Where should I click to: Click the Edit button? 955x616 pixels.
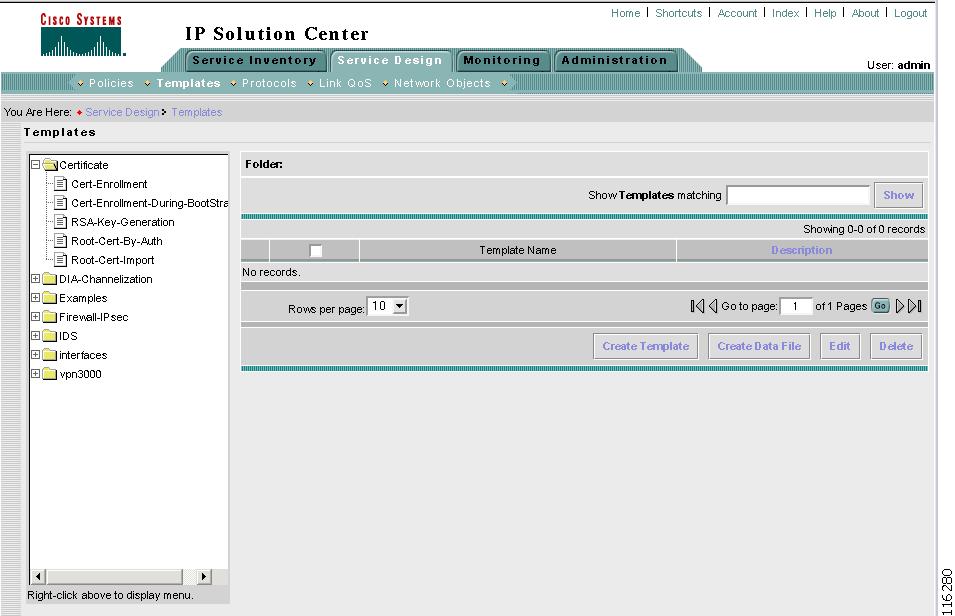point(840,346)
